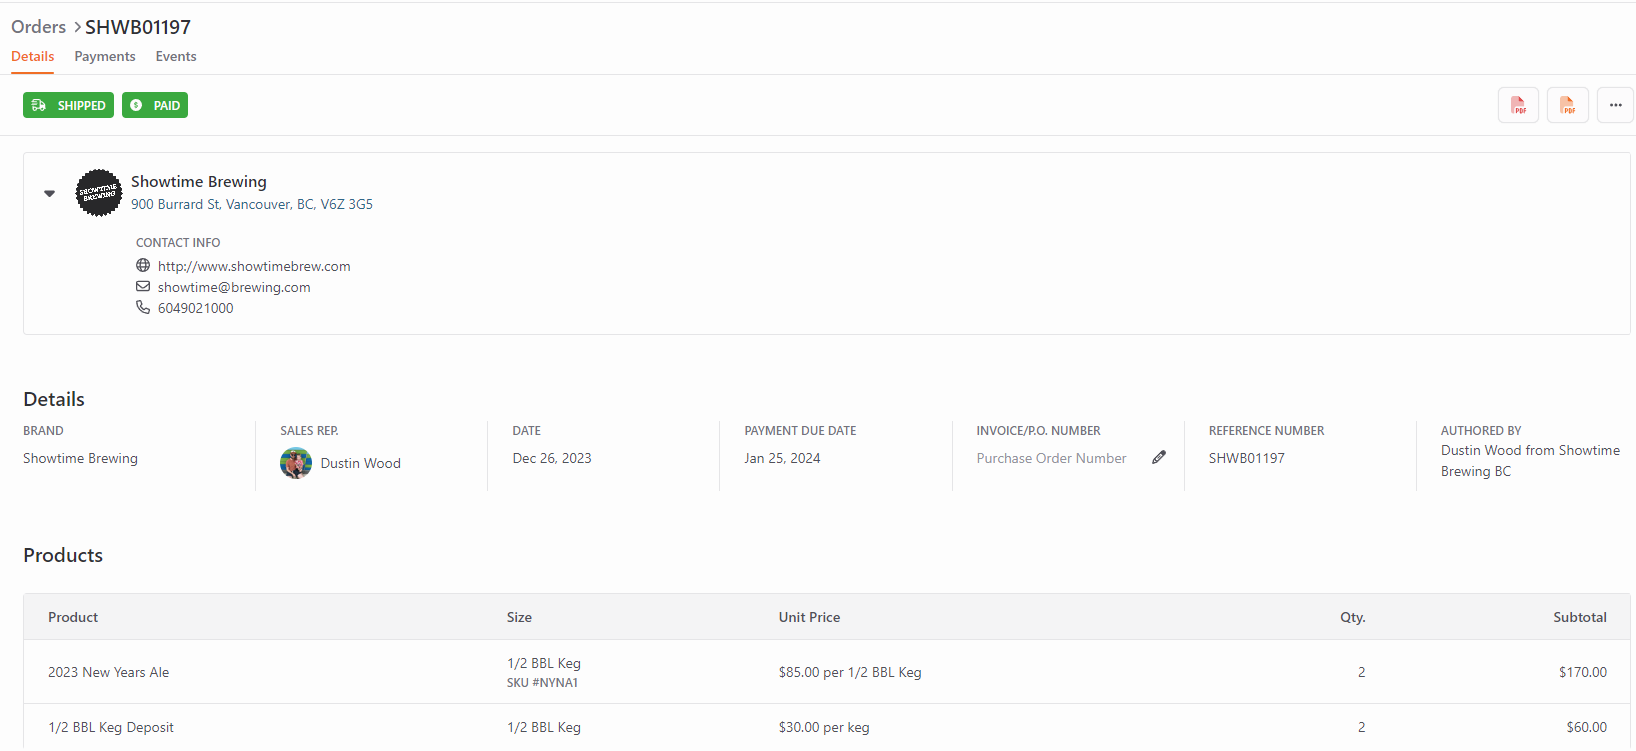Viewport: 1636px width, 751px height.
Task: Select the 2023 New Years Ale product
Action: (109, 672)
